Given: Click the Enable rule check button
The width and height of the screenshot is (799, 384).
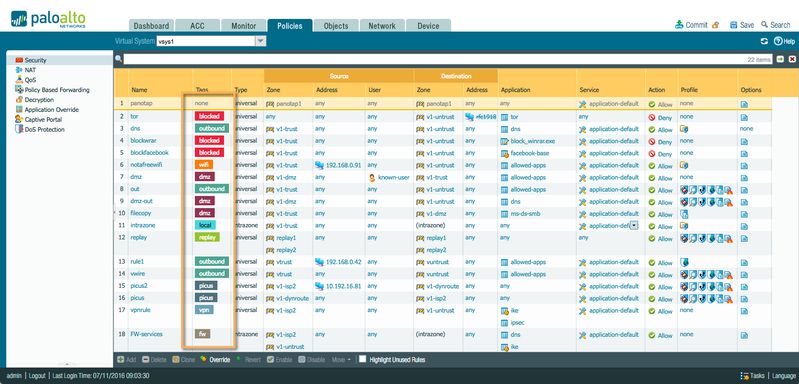Looking at the screenshot, I should [271, 360].
